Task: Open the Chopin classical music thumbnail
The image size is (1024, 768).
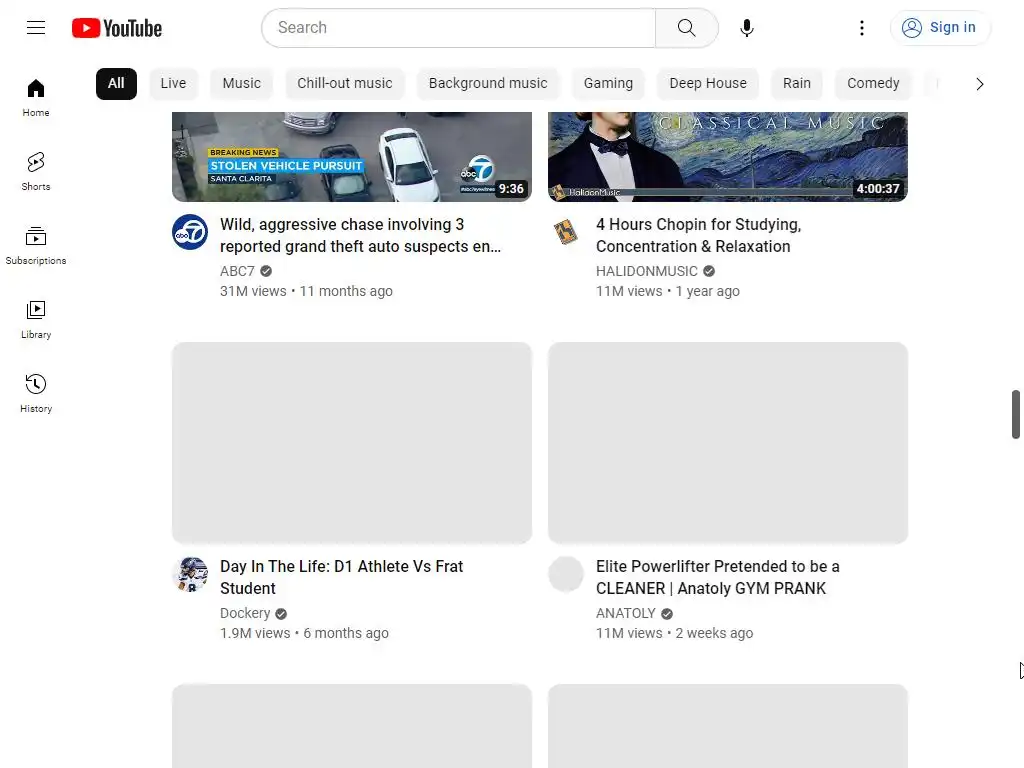Action: tap(728, 157)
